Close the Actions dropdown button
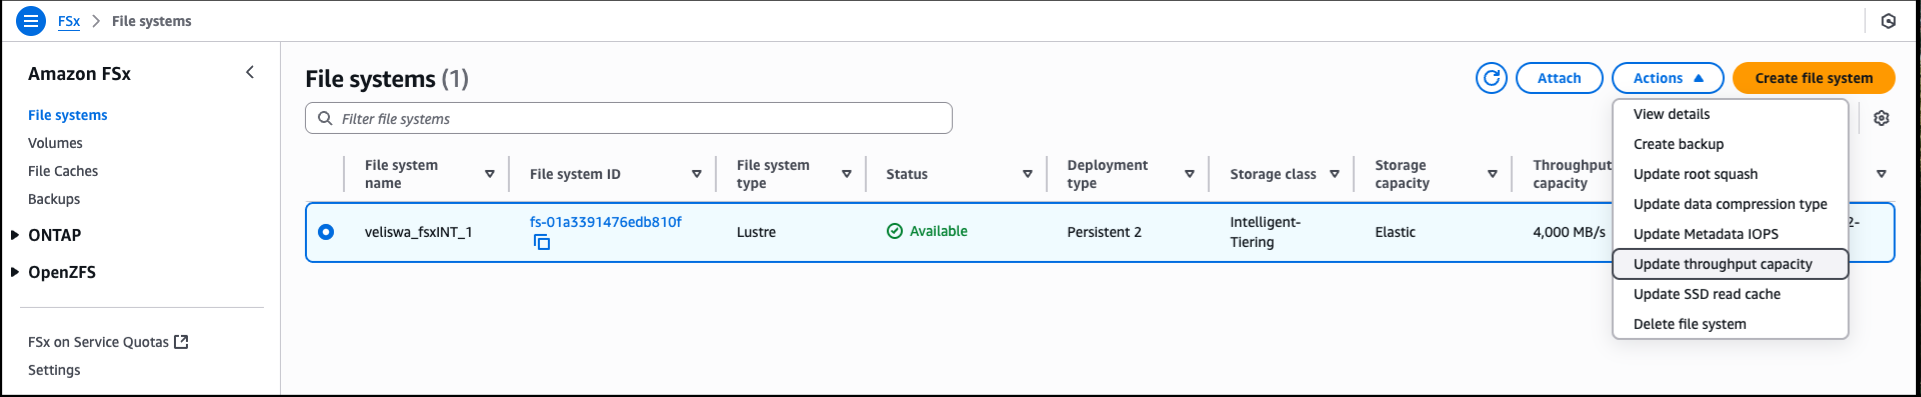1921x397 pixels. point(1667,78)
